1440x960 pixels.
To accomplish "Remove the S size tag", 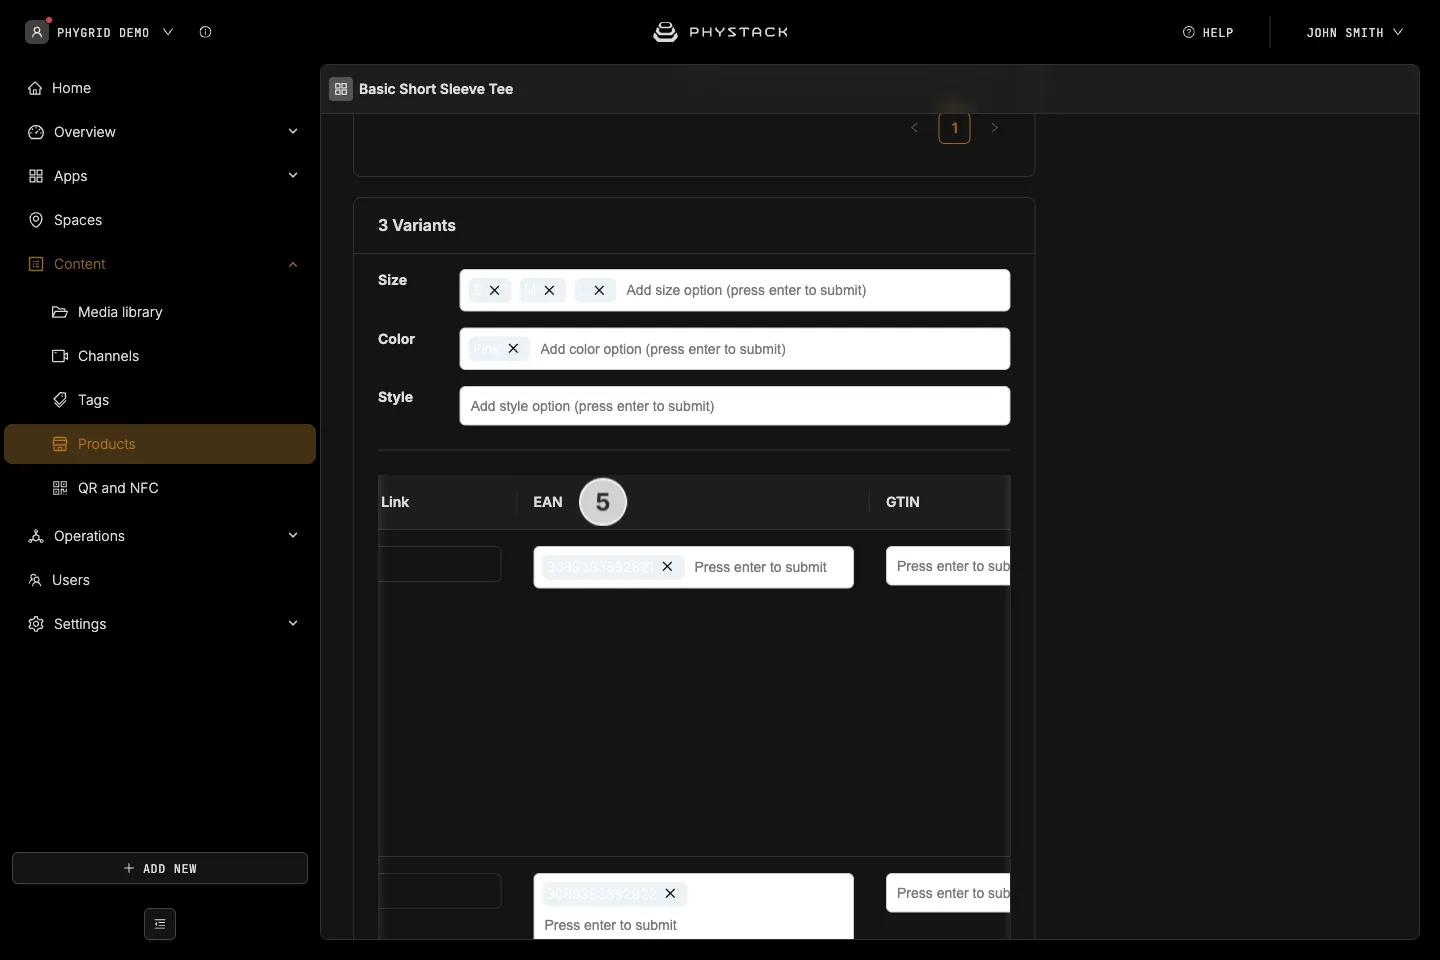I will [x=494, y=290].
